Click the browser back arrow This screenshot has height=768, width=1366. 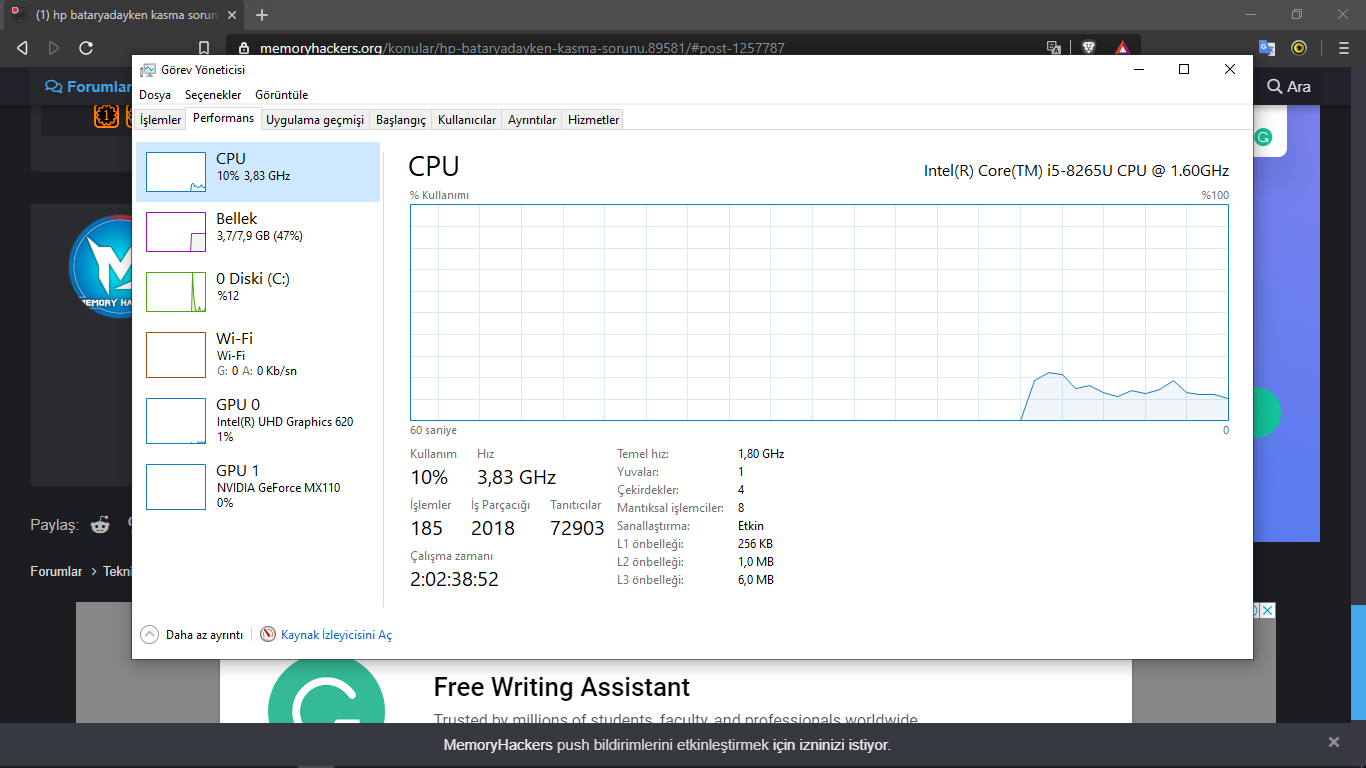click(22, 47)
